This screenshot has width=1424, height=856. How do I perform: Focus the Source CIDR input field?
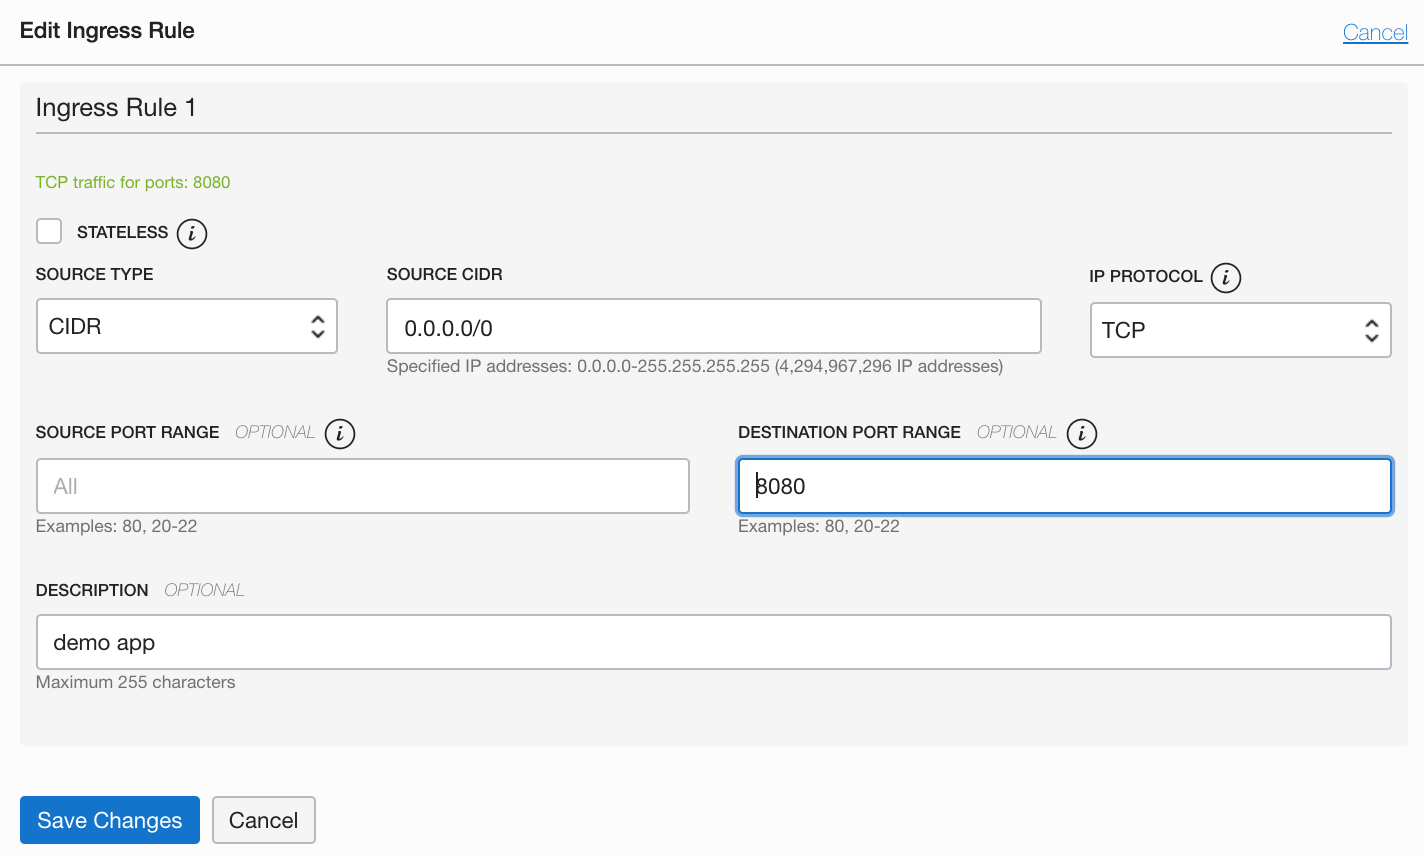tap(714, 327)
